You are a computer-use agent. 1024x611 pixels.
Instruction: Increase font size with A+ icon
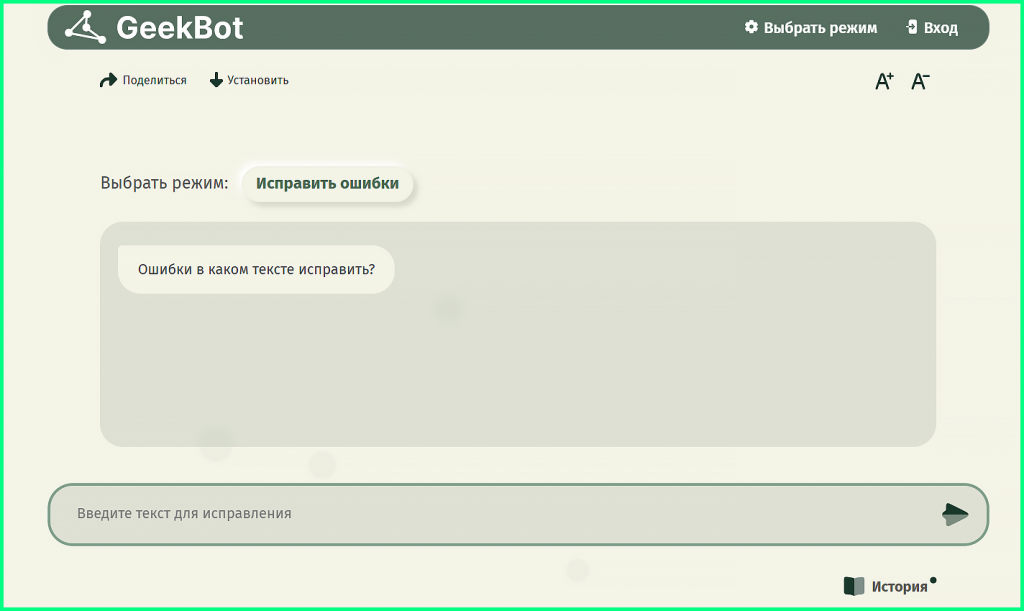click(x=884, y=81)
